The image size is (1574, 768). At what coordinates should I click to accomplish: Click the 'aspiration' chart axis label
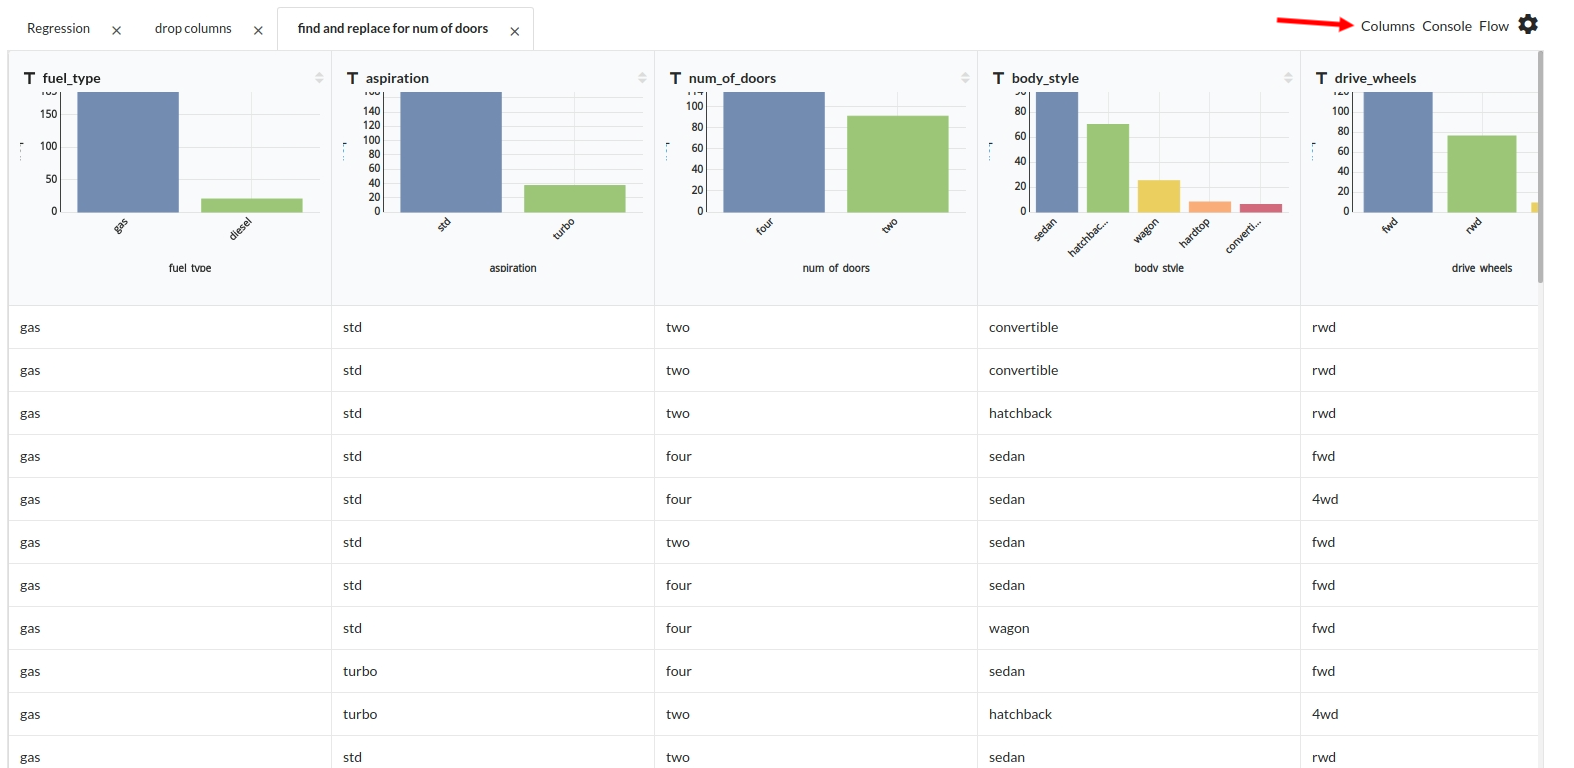coord(513,268)
